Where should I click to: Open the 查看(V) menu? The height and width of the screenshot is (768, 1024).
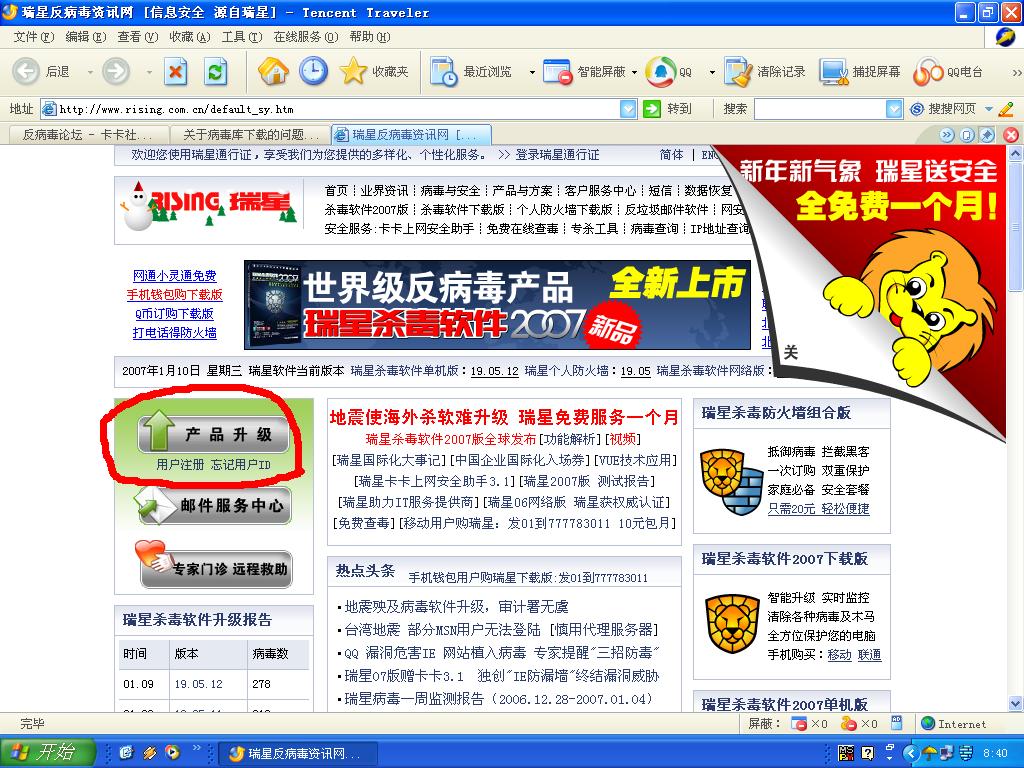138,37
